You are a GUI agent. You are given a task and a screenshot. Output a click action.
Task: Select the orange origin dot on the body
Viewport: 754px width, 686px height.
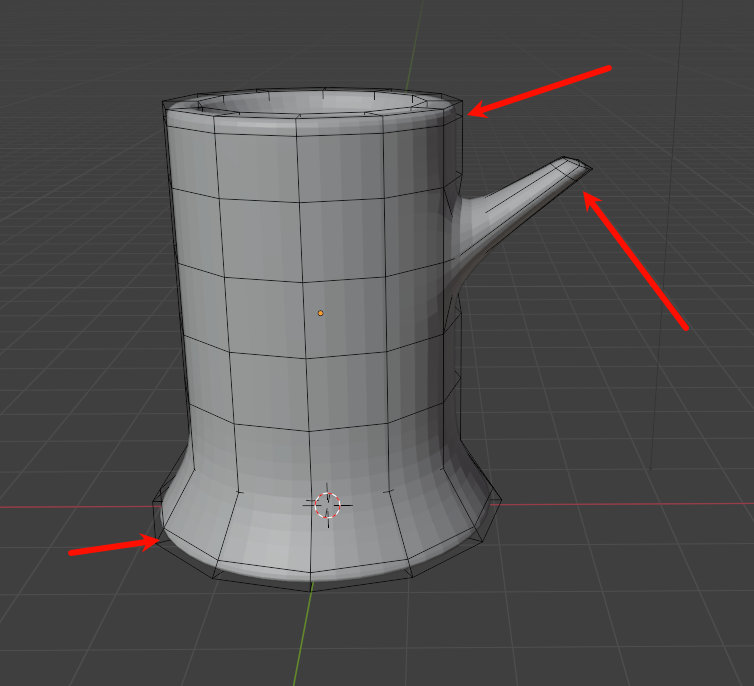pyautogui.click(x=321, y=313)
